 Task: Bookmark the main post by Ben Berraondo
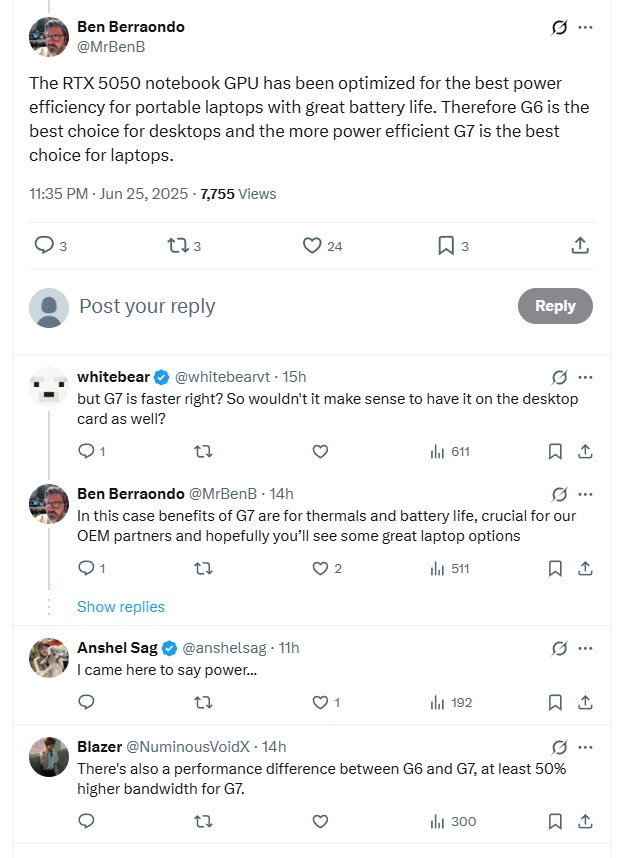click(446, 246)
